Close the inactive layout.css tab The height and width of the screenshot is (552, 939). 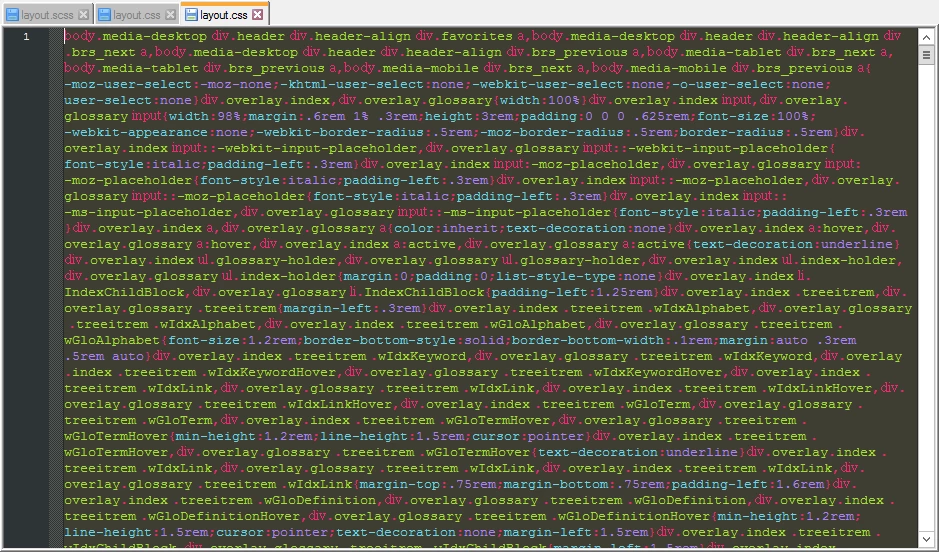(171, 15)
